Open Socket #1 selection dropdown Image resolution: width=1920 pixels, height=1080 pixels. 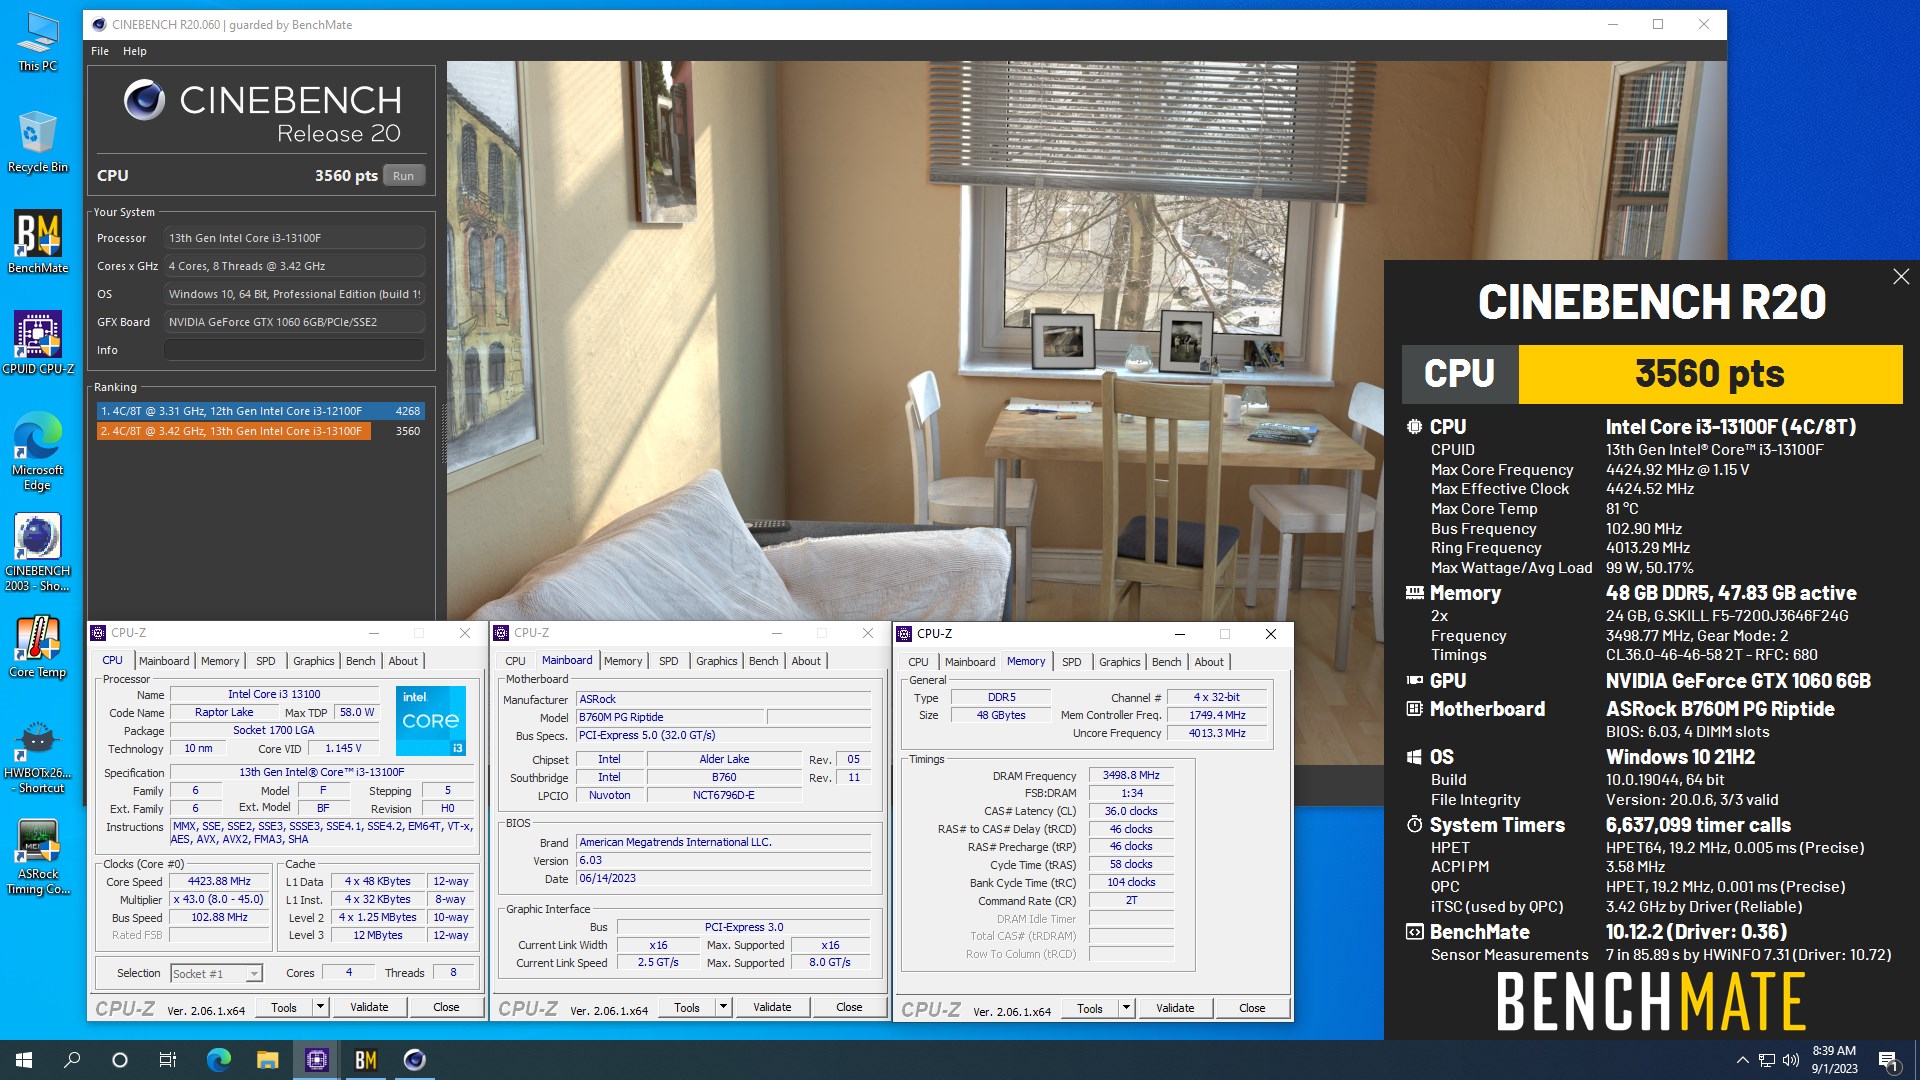(x=216, y=974)
